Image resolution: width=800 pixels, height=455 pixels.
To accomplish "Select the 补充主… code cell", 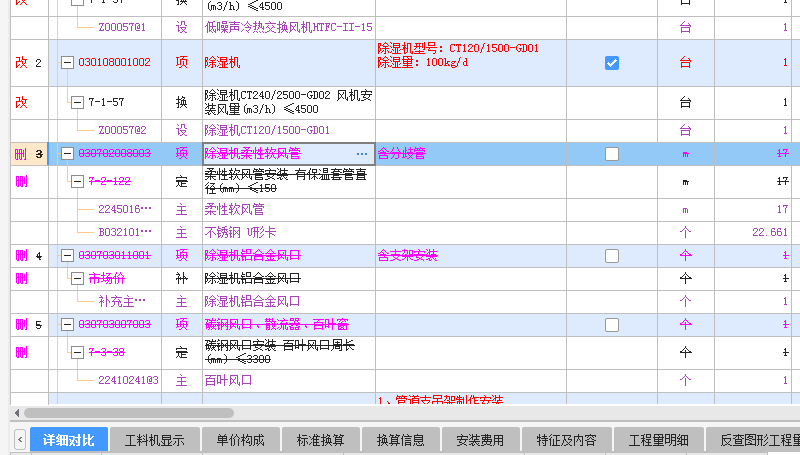I will click(105, 301).
